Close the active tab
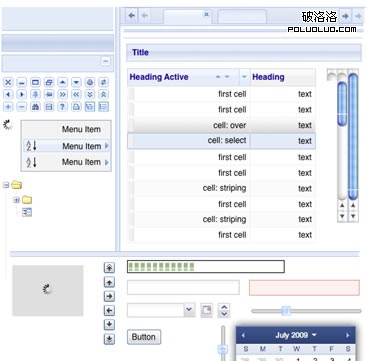The height and width of the screenshot is (361, 367). 206,14
